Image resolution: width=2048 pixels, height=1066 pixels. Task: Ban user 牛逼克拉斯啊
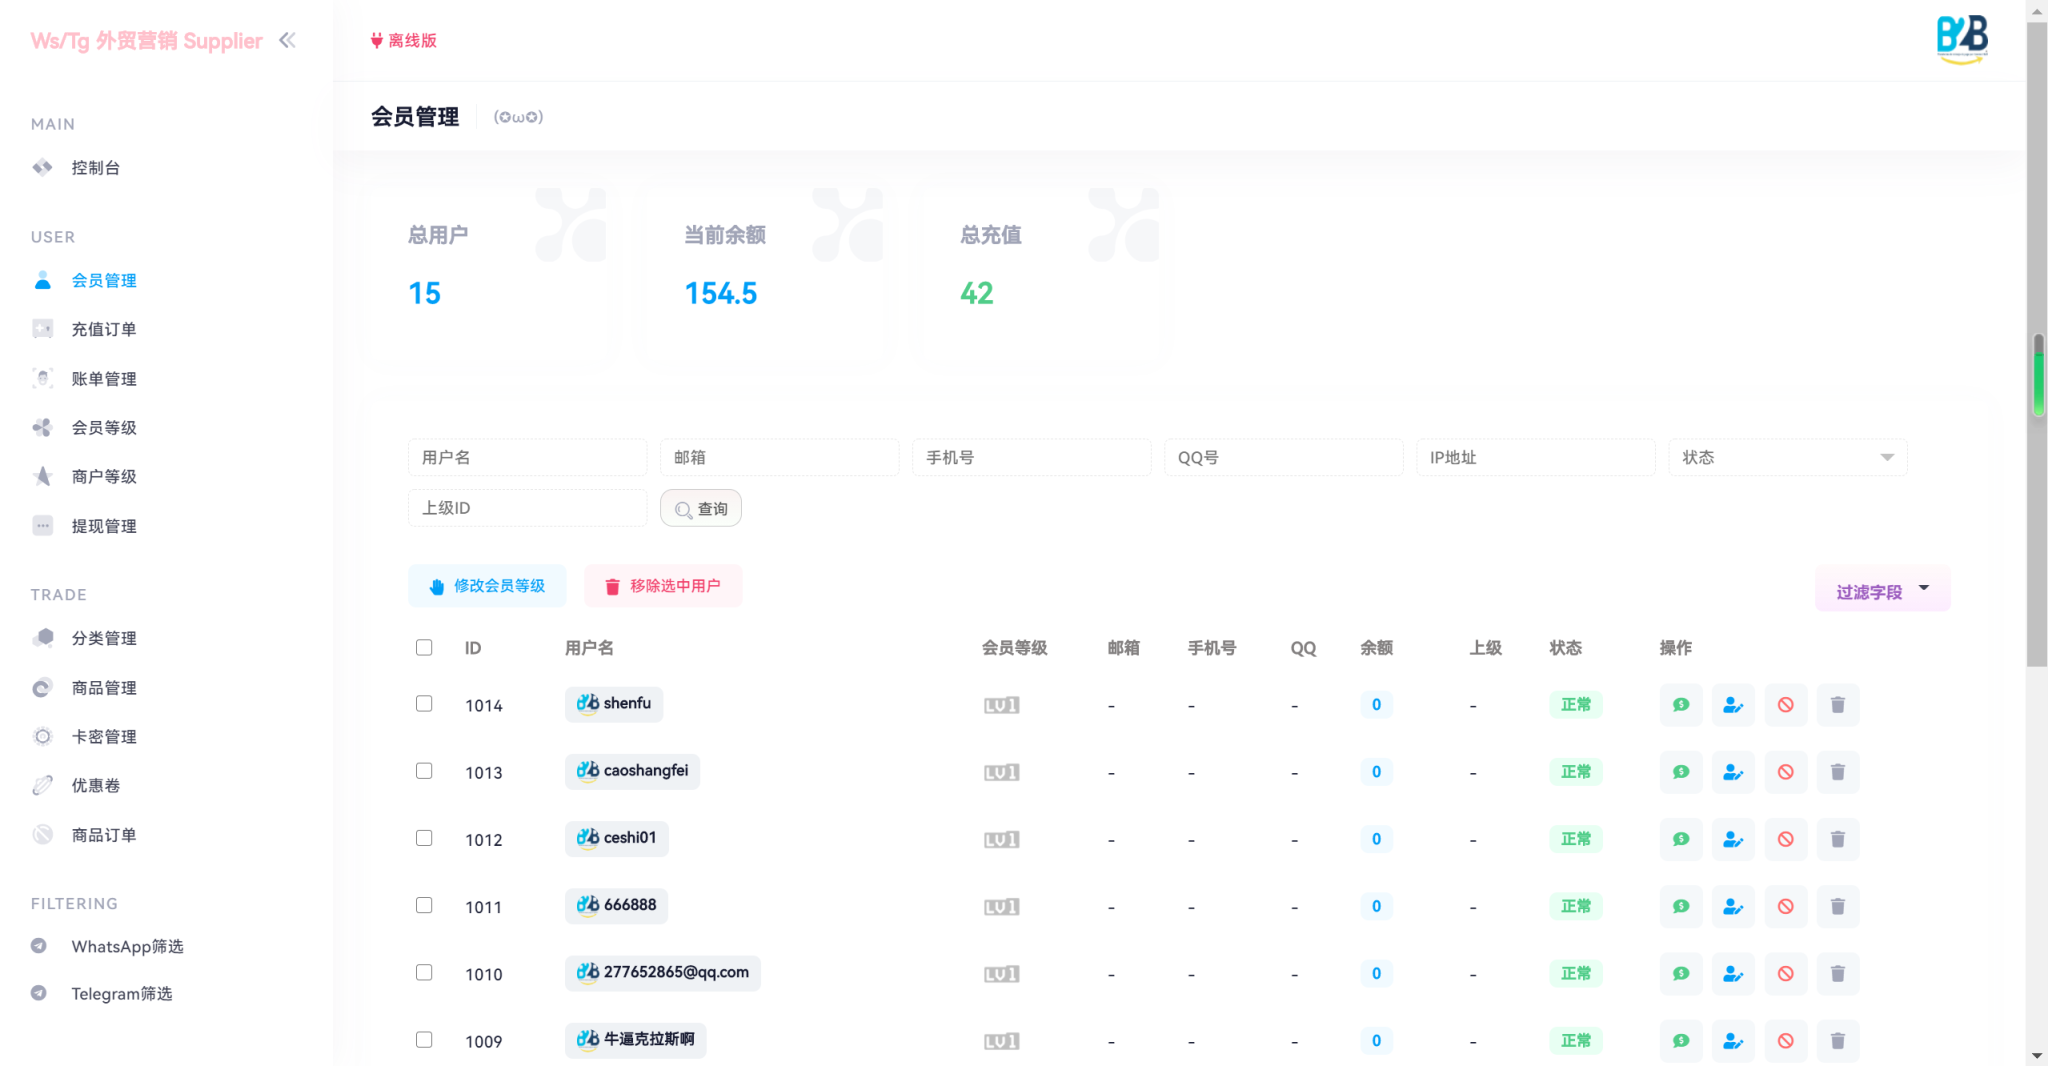point(1785,1041)
